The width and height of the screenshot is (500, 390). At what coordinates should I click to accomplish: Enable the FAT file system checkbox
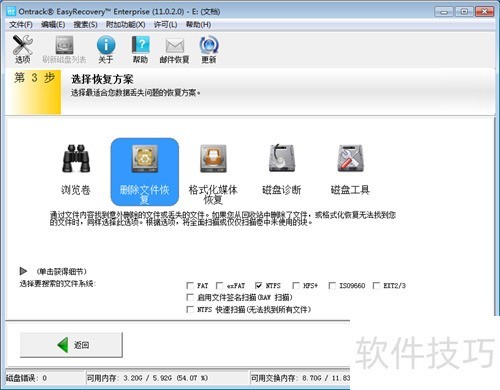[190, 286]
